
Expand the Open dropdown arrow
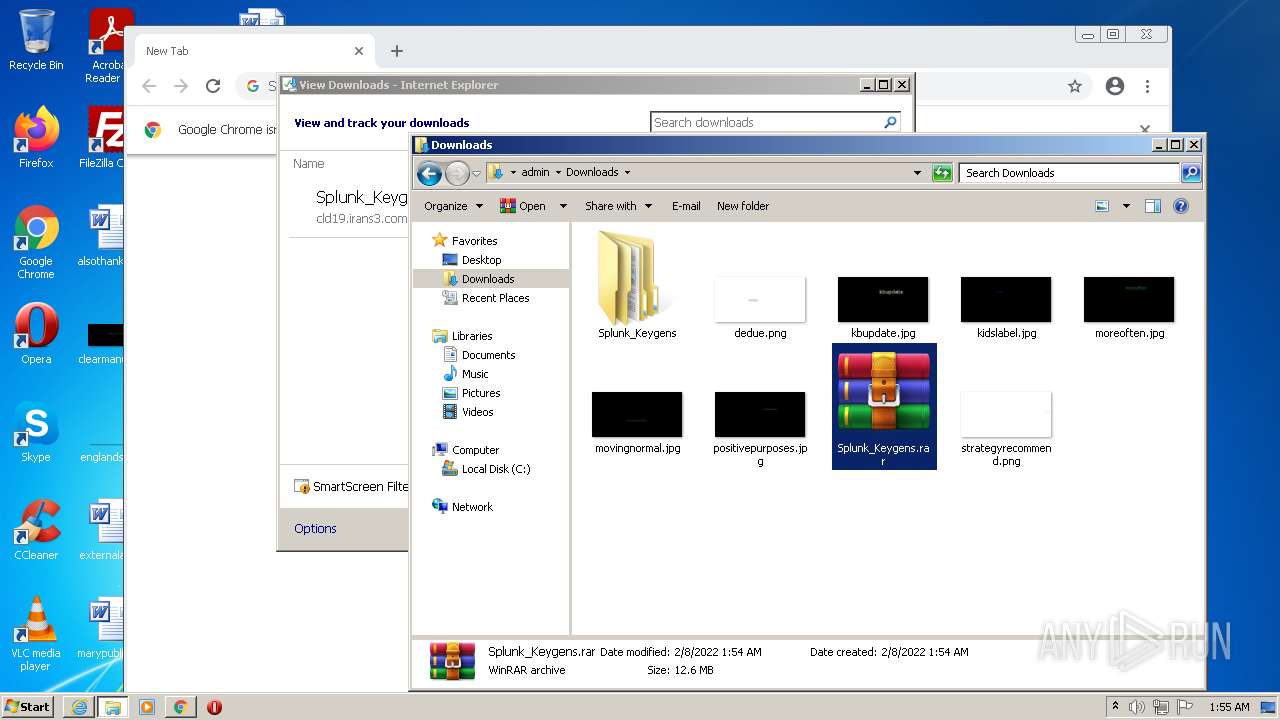(563, 206)
